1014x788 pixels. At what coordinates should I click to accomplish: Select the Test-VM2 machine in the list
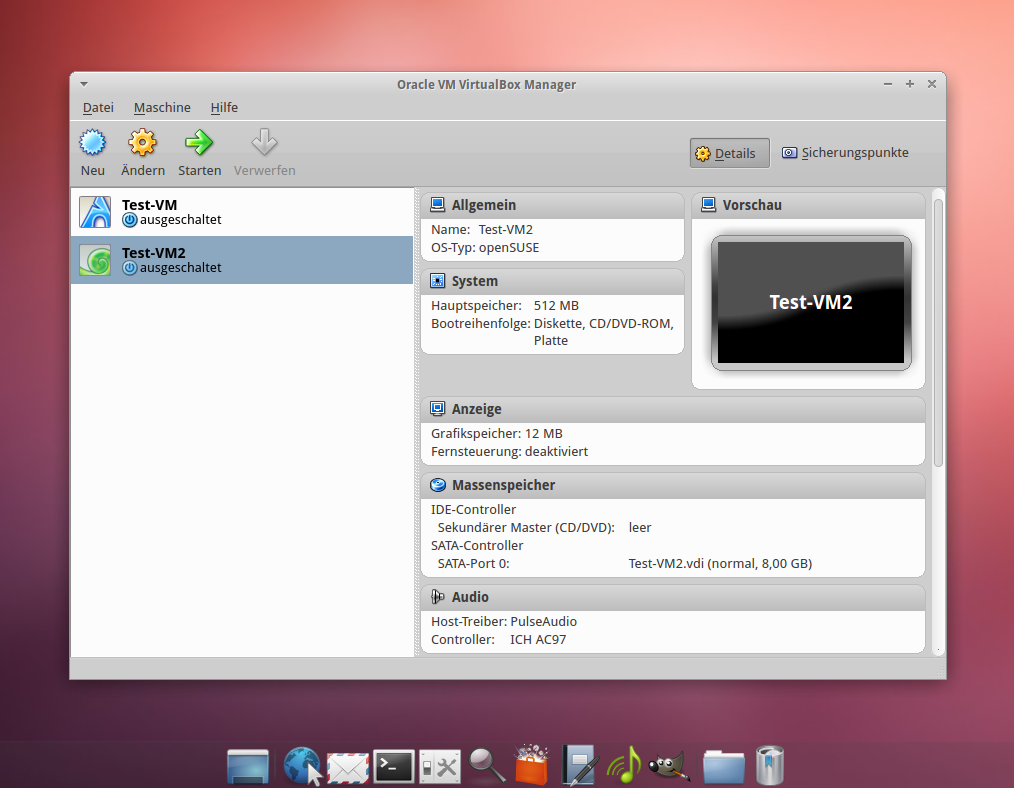tap(242, 260)
